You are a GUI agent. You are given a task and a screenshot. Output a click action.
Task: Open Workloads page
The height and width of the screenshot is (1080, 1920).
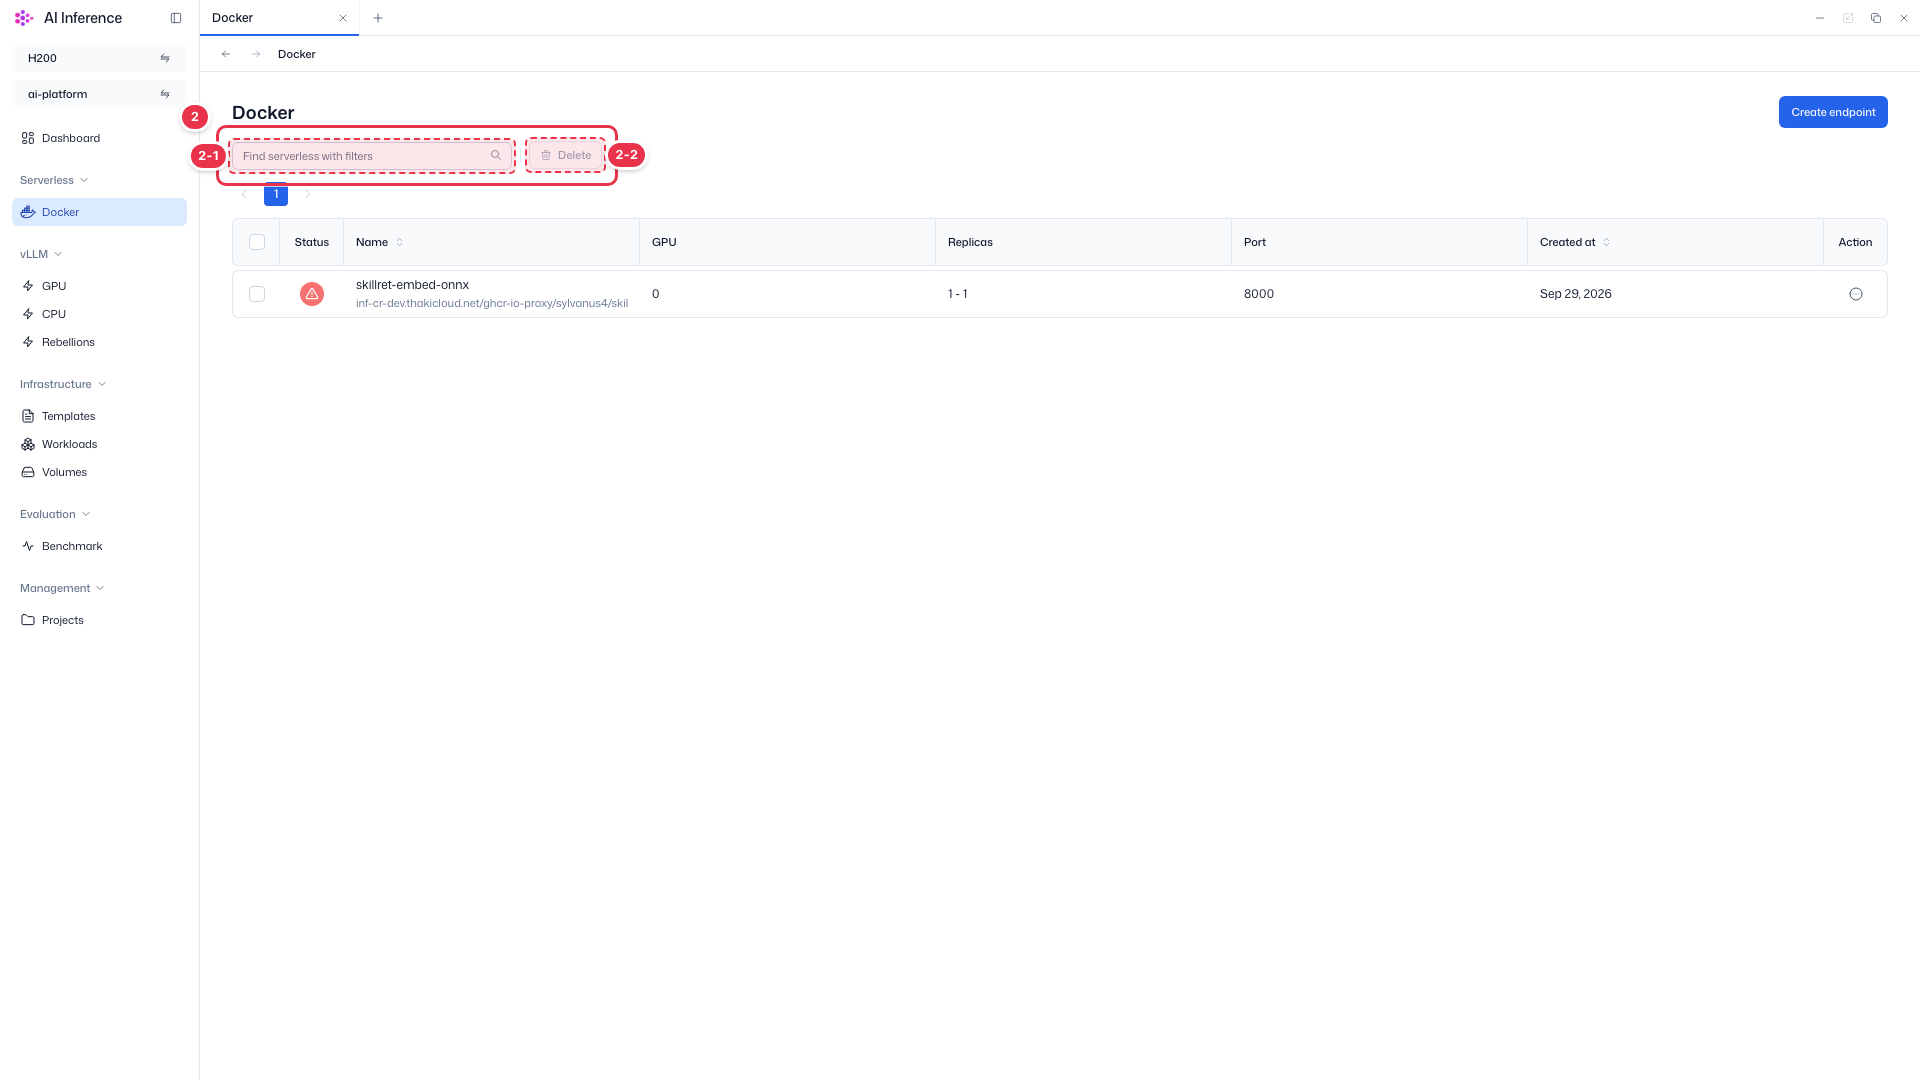point(99,444)
